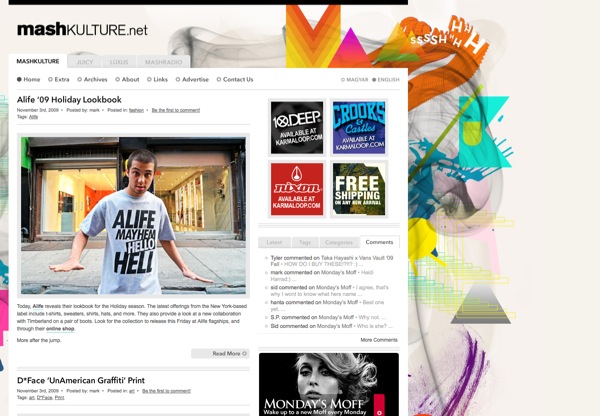Switch to the LUXUS tab
Screen dimensions: 600x416
coord(119,62)
